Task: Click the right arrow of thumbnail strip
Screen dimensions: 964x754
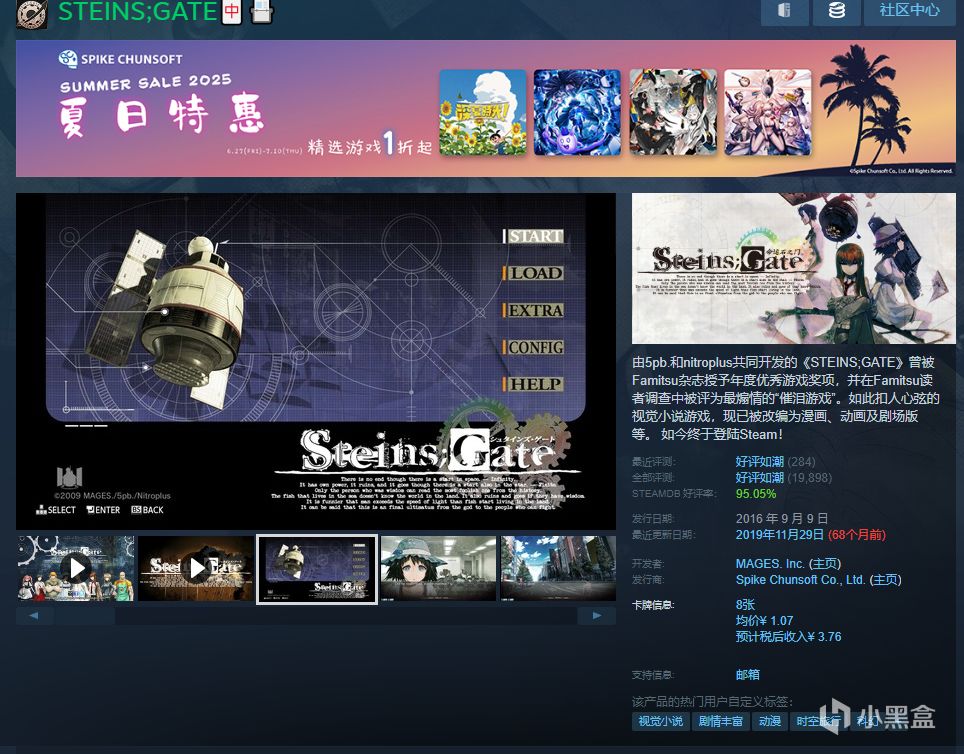Action: tap(597, 615)
